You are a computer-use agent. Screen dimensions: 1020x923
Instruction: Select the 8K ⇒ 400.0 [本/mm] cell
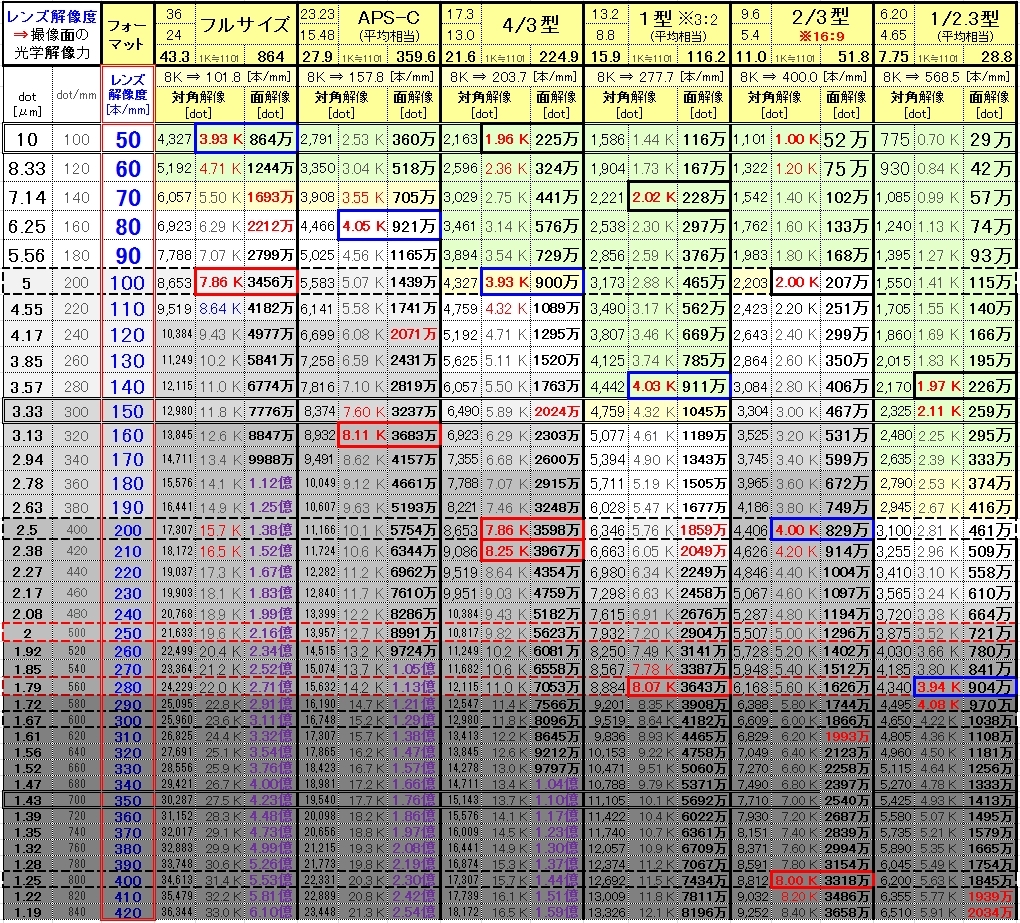pyautogui.click(x=802, y=77)
